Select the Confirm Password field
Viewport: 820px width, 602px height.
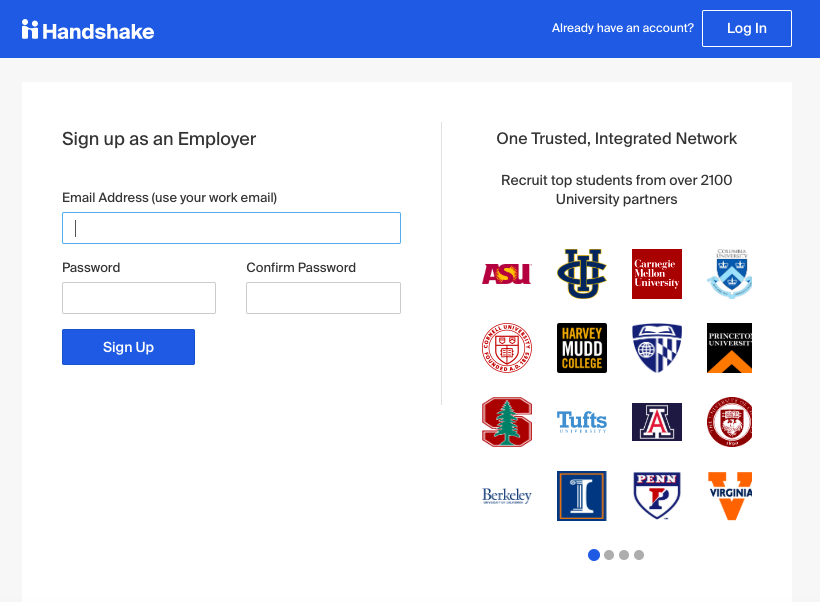click(x=323, y=298)
